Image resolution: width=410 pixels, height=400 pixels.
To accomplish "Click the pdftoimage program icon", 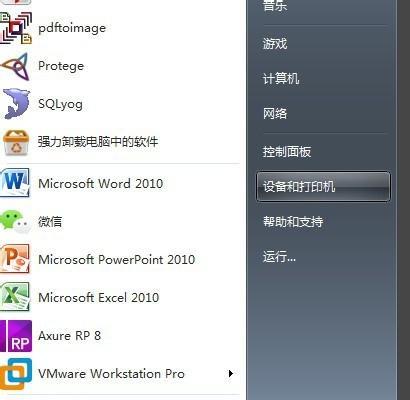I will 16,28.
